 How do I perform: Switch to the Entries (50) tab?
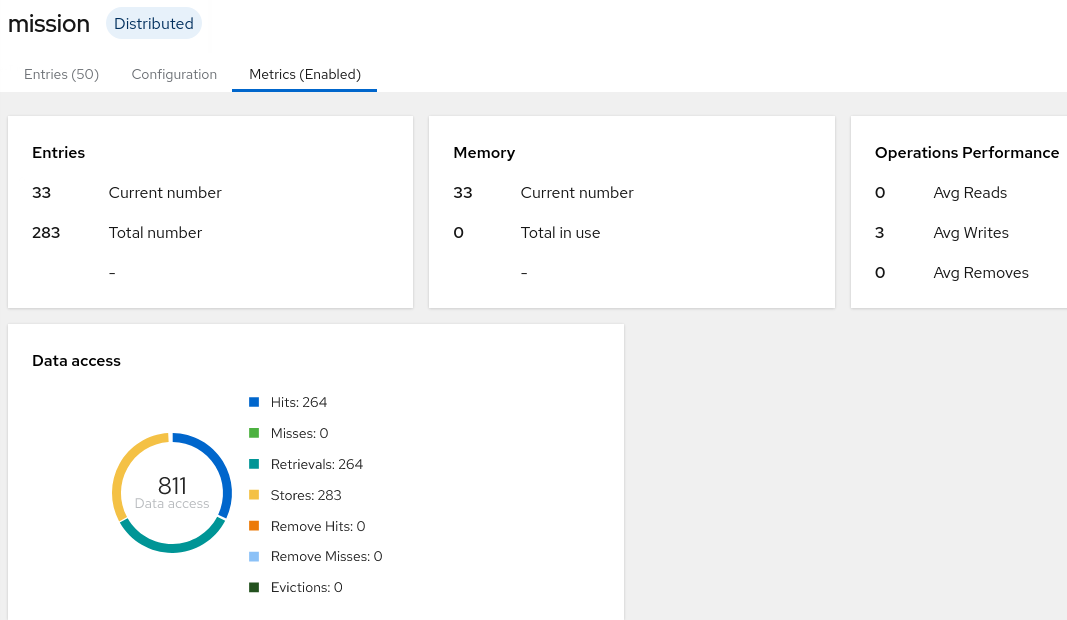click(61, 74)
